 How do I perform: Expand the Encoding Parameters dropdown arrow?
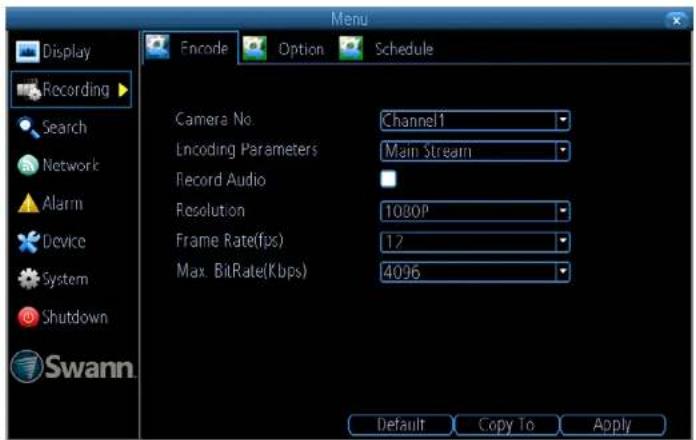(562, 151)
